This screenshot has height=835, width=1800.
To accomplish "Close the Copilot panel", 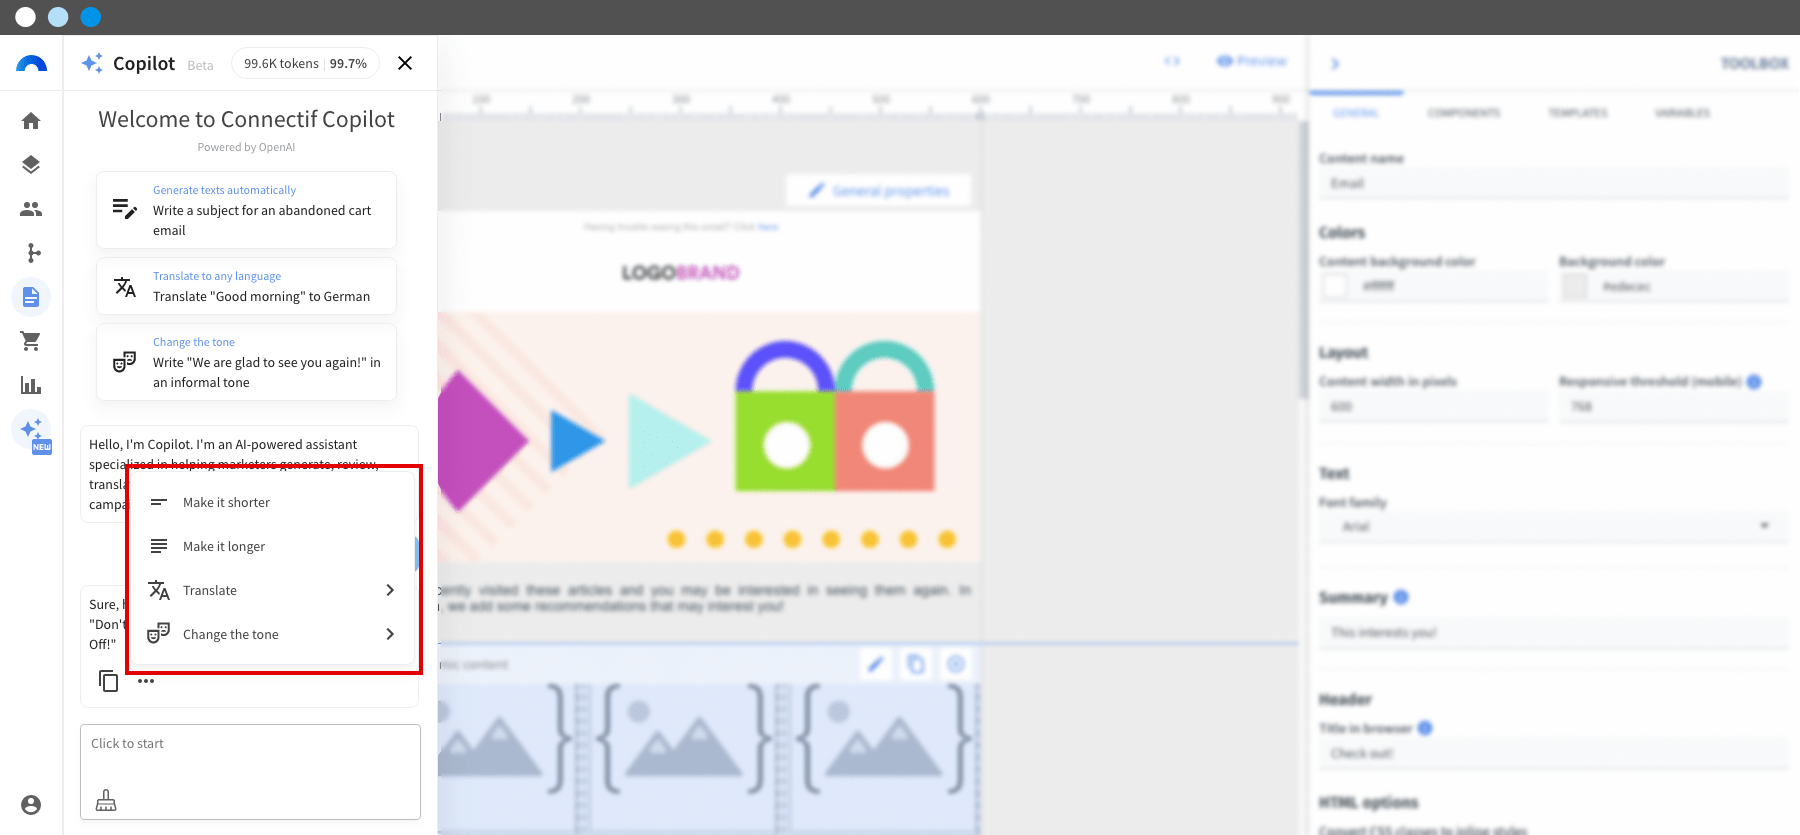I will pos(405,63).
